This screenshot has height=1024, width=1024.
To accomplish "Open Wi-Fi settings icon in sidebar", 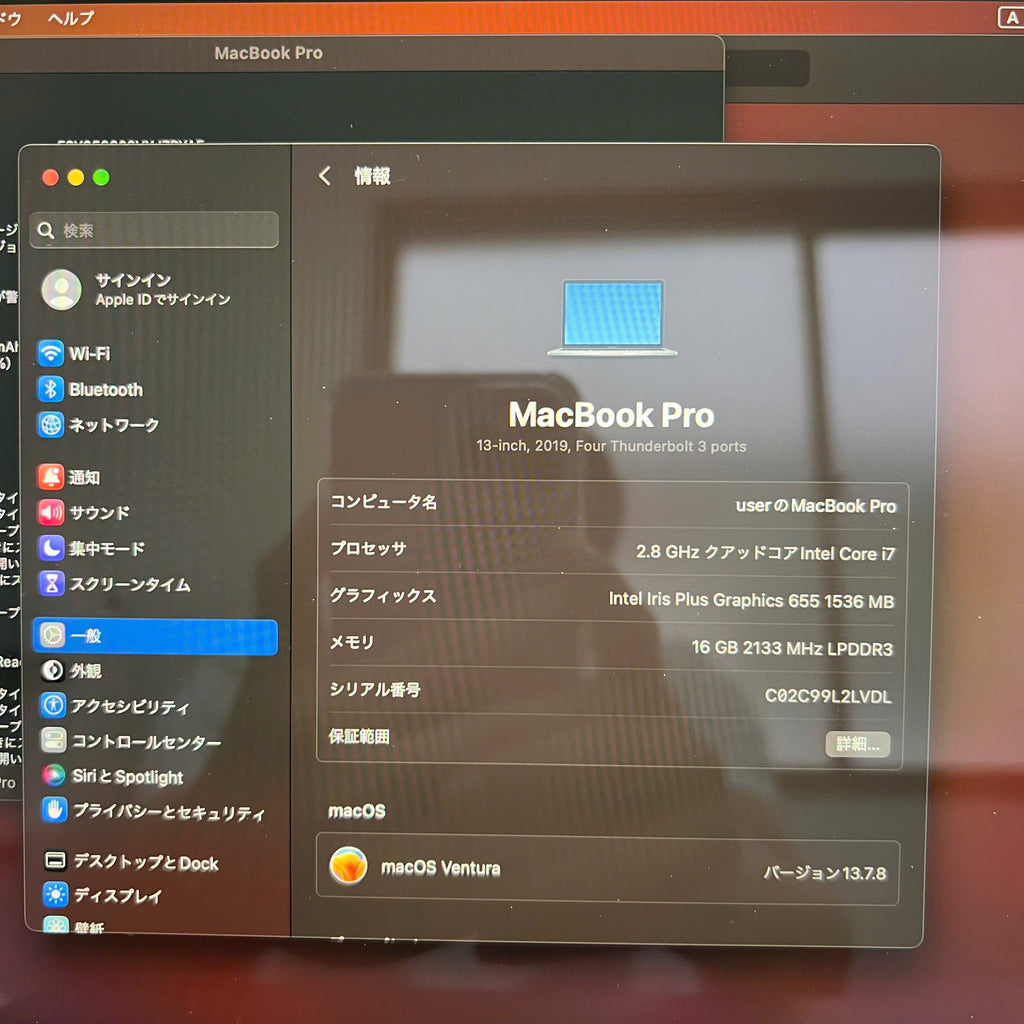I will tap(50, 353).
